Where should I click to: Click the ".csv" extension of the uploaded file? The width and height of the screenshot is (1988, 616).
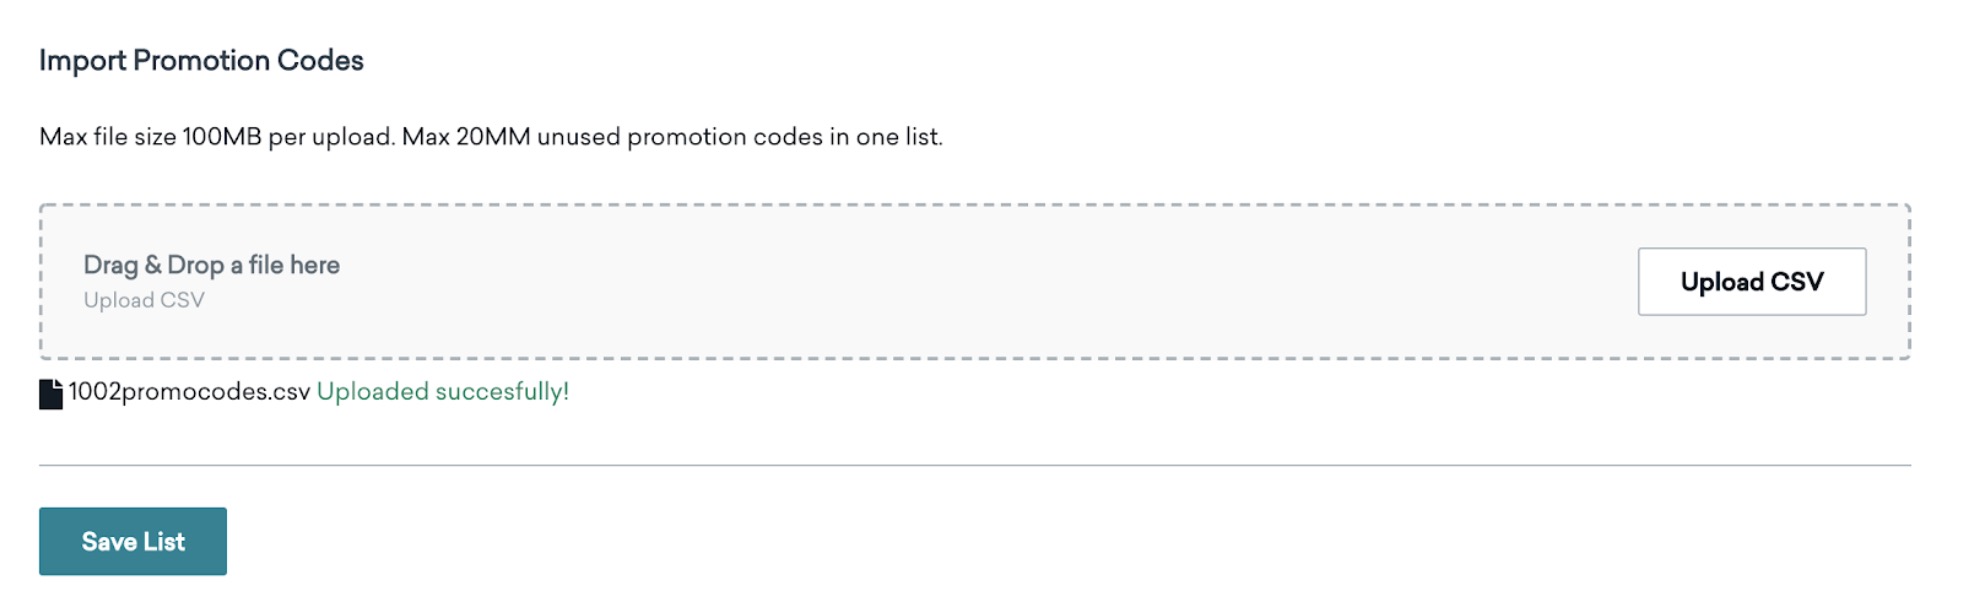[x=289, y=392]
